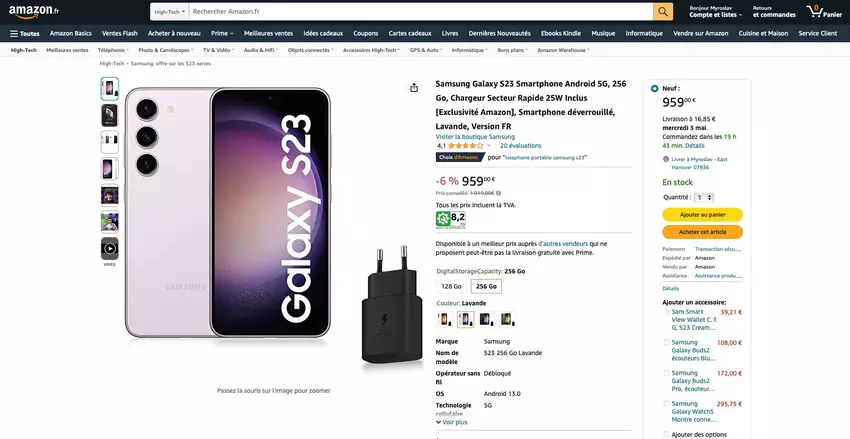Open Ventes Flash in the navigation bar

pyautogui.click(x=120, y=33)
